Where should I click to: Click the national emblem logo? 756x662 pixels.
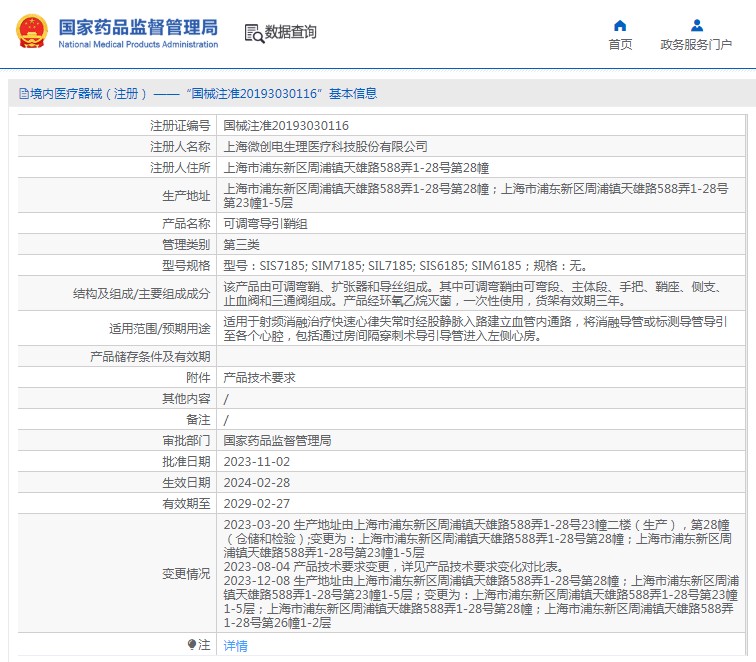pos(32,31)
